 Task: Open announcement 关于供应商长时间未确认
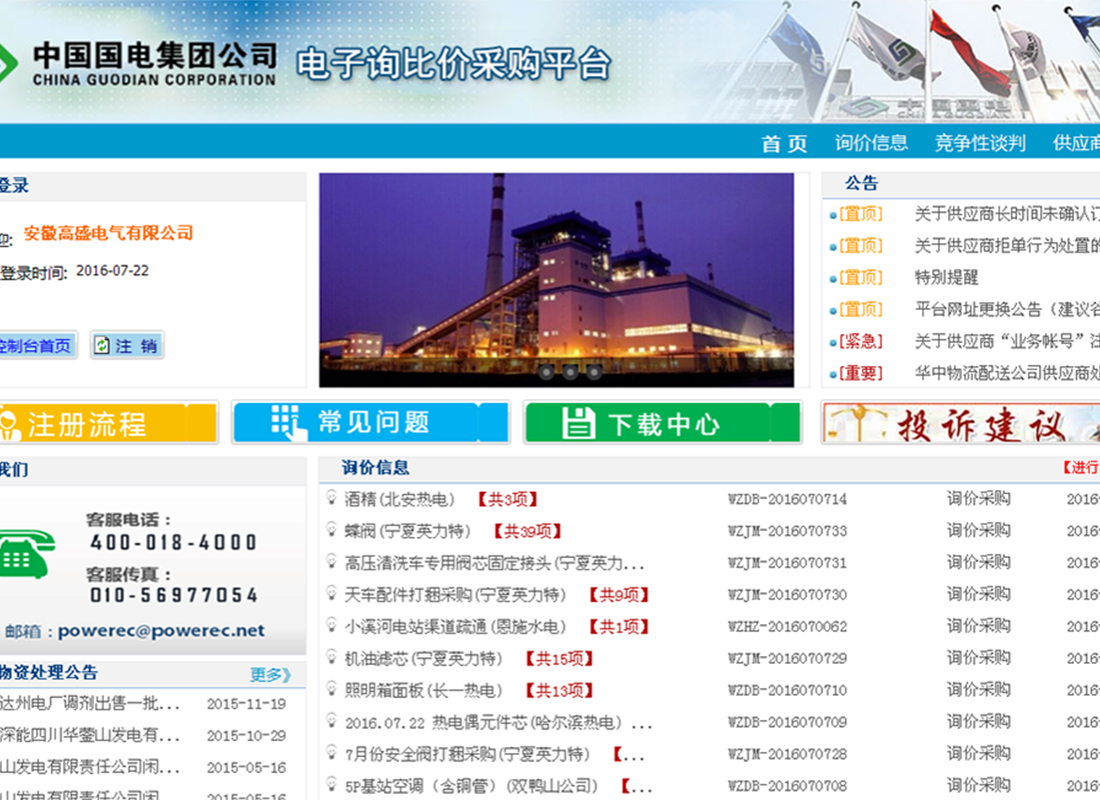coord(1007,214)
